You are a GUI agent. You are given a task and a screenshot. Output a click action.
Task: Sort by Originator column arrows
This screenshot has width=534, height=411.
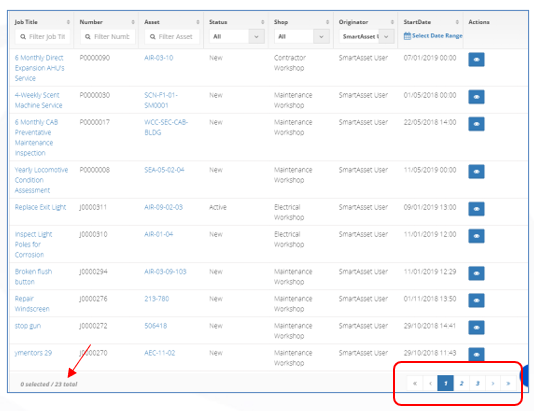point(392,22)
